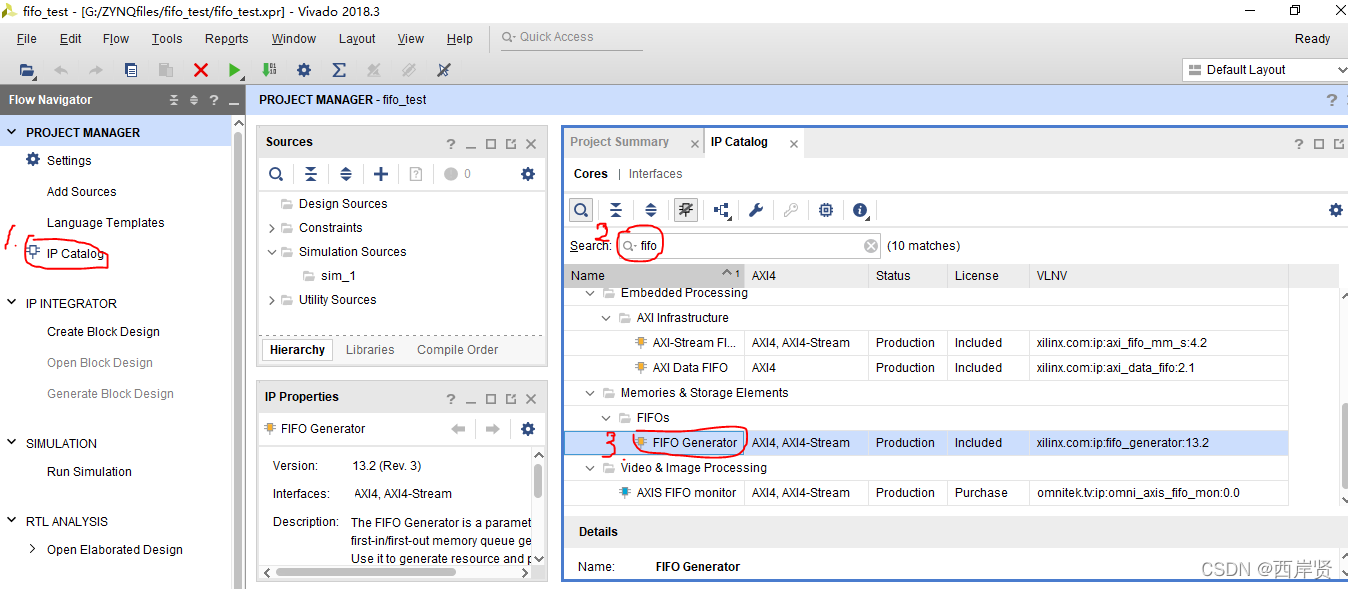
Task: Open Flow Navigator help question mark
Action: click(x=213, y=100)
